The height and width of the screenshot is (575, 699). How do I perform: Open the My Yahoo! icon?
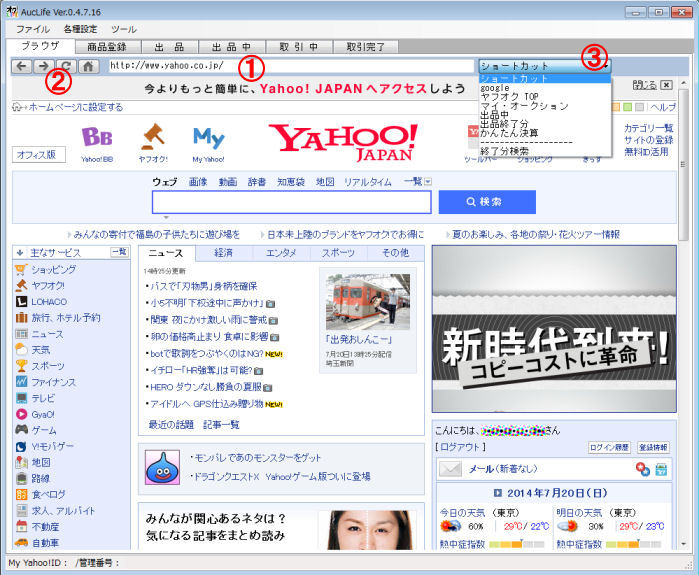pos(209,137)
